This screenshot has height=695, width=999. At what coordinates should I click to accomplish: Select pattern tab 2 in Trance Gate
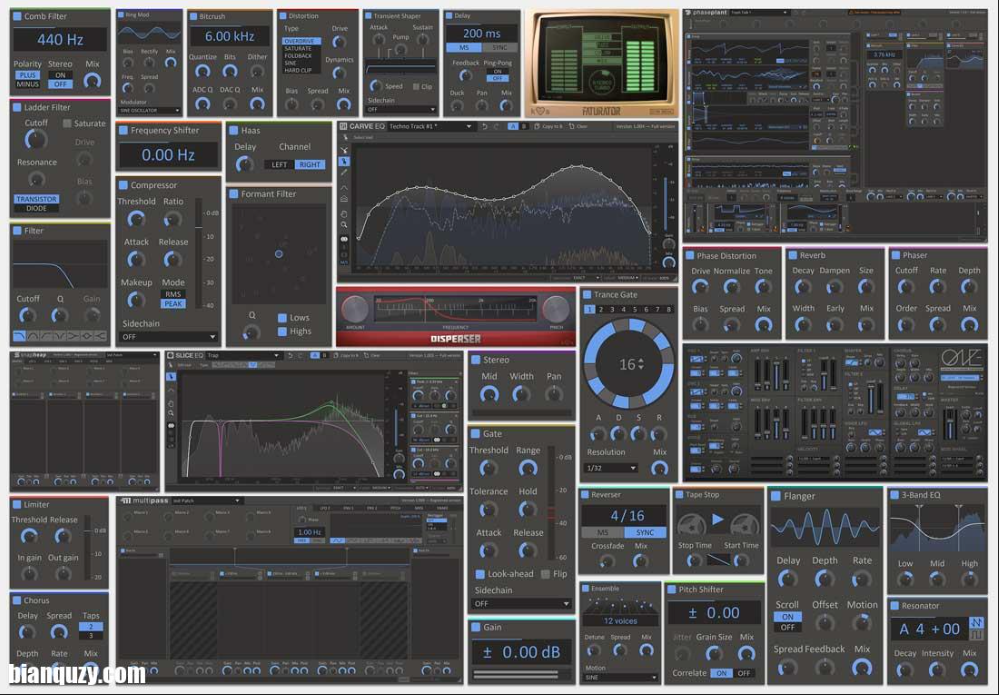point(601,310)
